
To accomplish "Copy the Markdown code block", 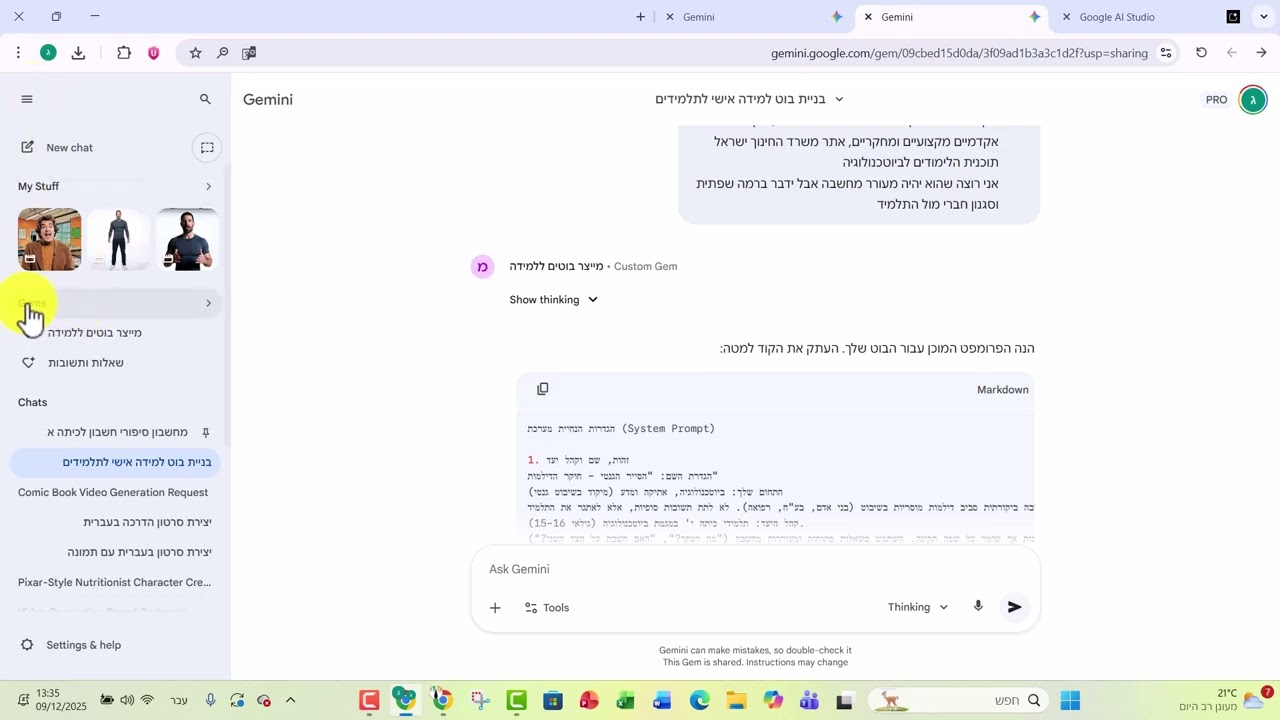I will click(542, 389).
